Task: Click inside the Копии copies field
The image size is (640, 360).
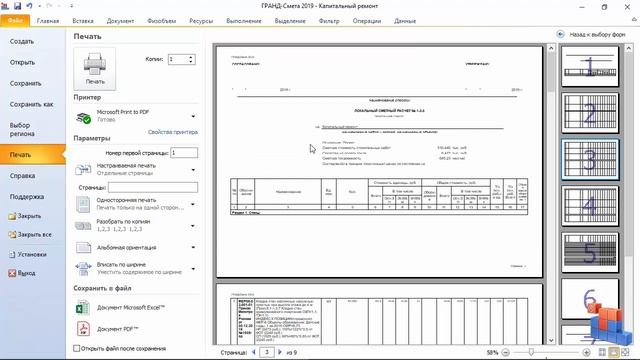Action: (x=178, y=60)
